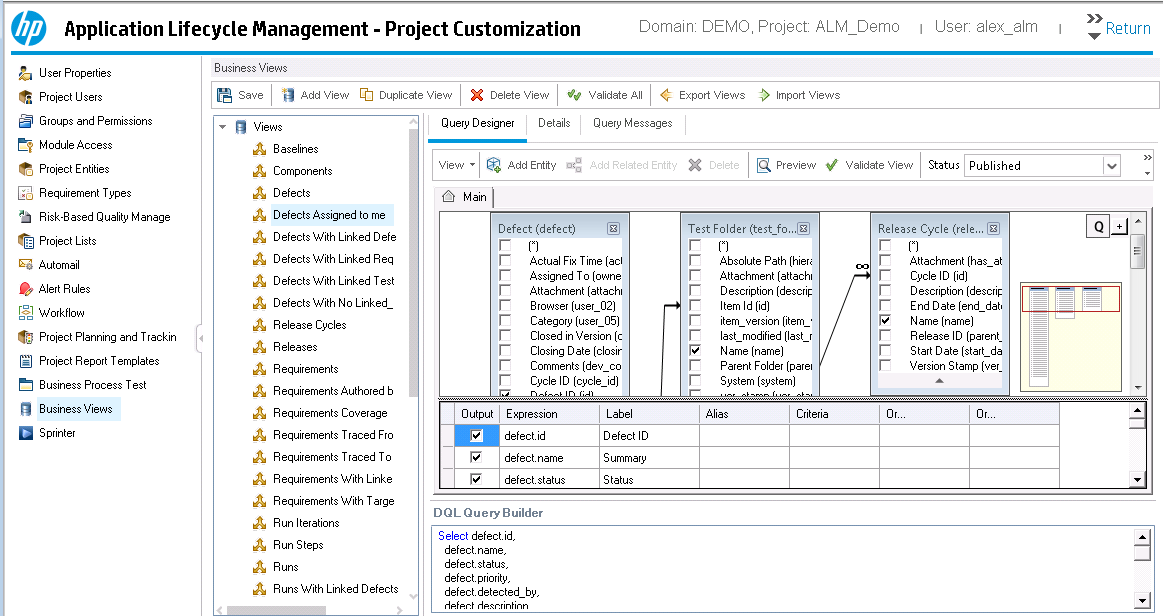The image size is (1163, 616).
Task: Click the Duplicate View icon
Action: tap(366, 94)
